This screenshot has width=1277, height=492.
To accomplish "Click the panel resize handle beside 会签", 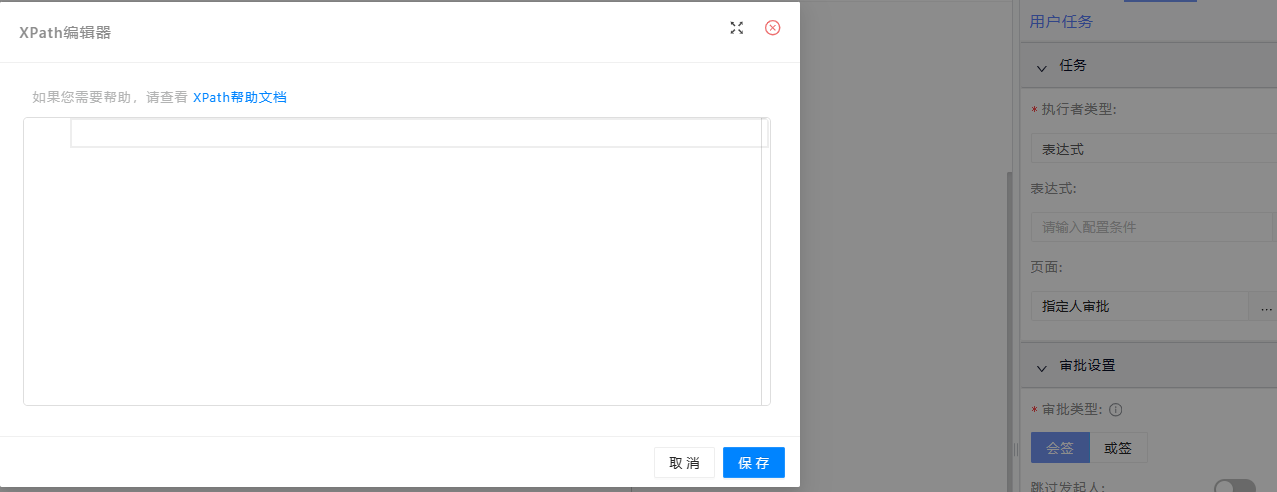I will tap(1016, 448).
